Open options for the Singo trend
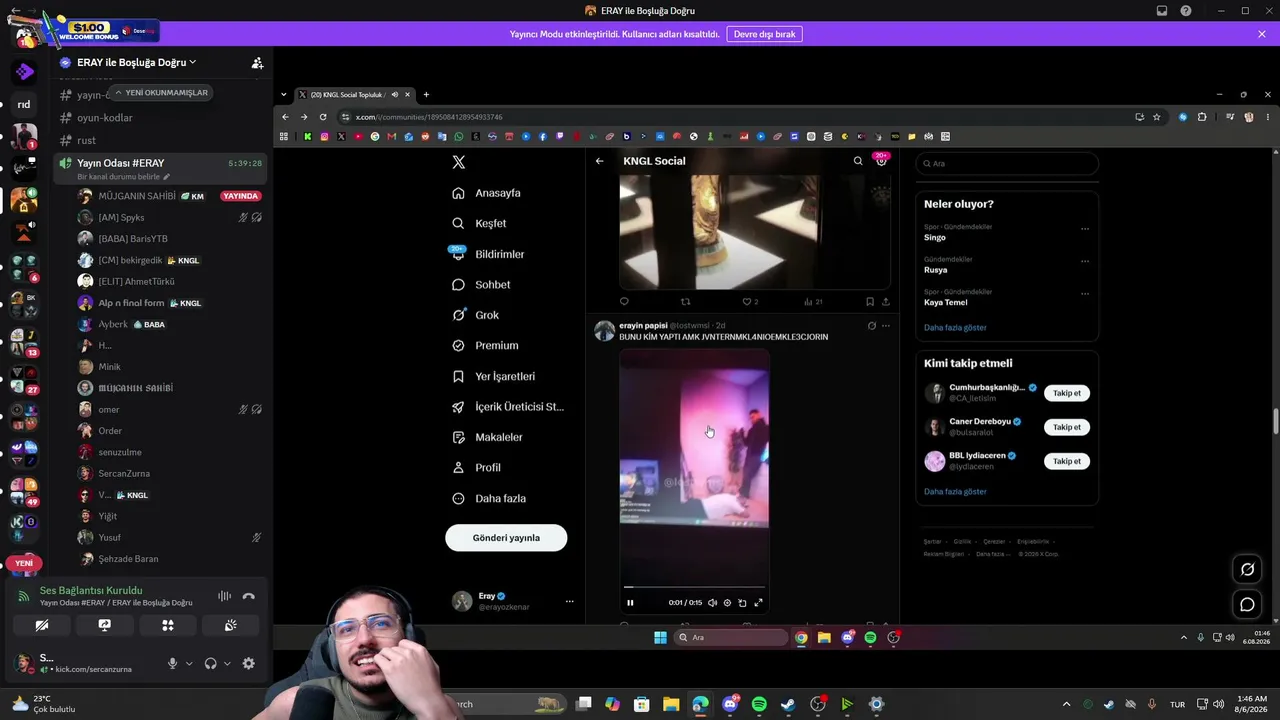1280x720 pixels. click(1085, 229)
